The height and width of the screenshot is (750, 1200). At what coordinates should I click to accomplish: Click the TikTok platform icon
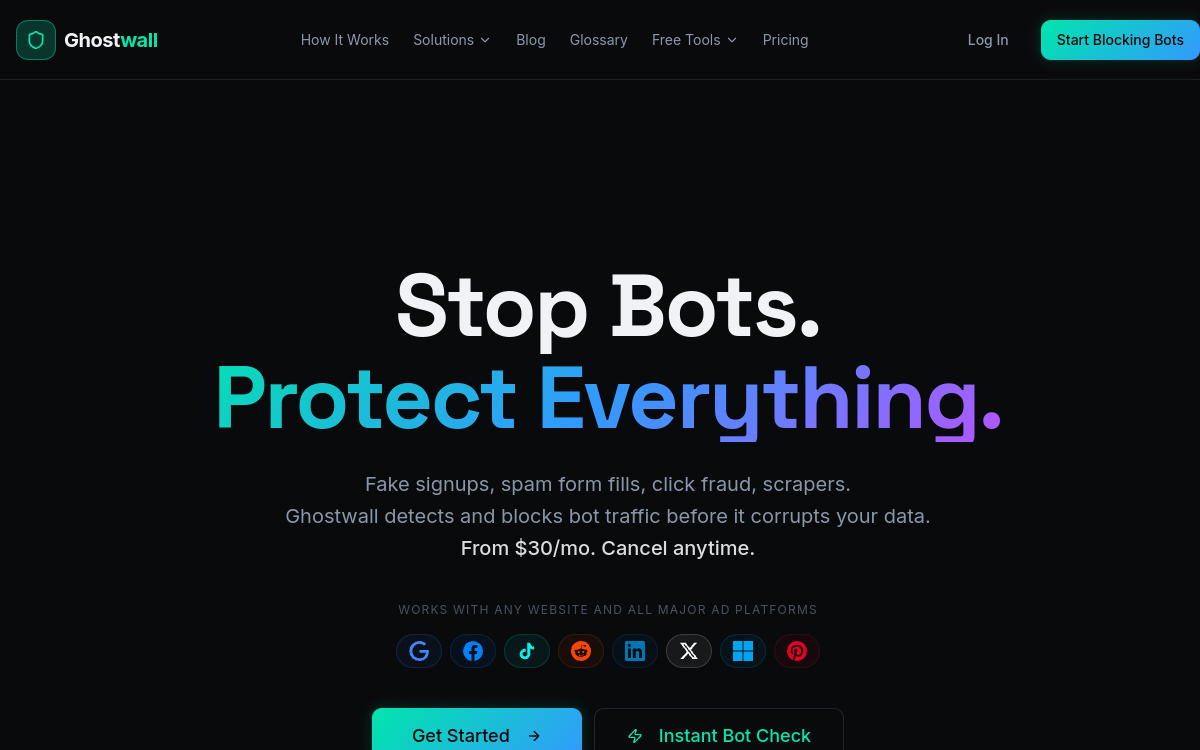[x=527, y=651]
